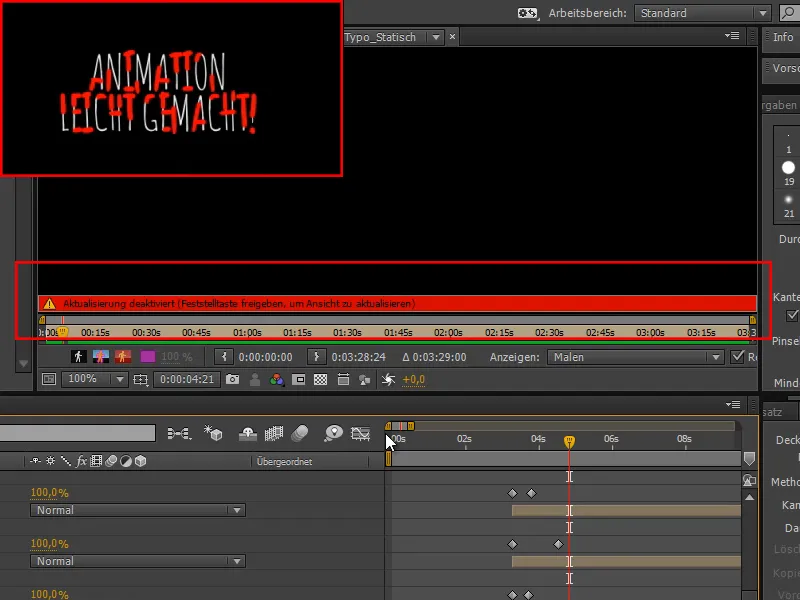Click the snapshot camera icon
Screen dimensions: 800x600
(233, 379)
